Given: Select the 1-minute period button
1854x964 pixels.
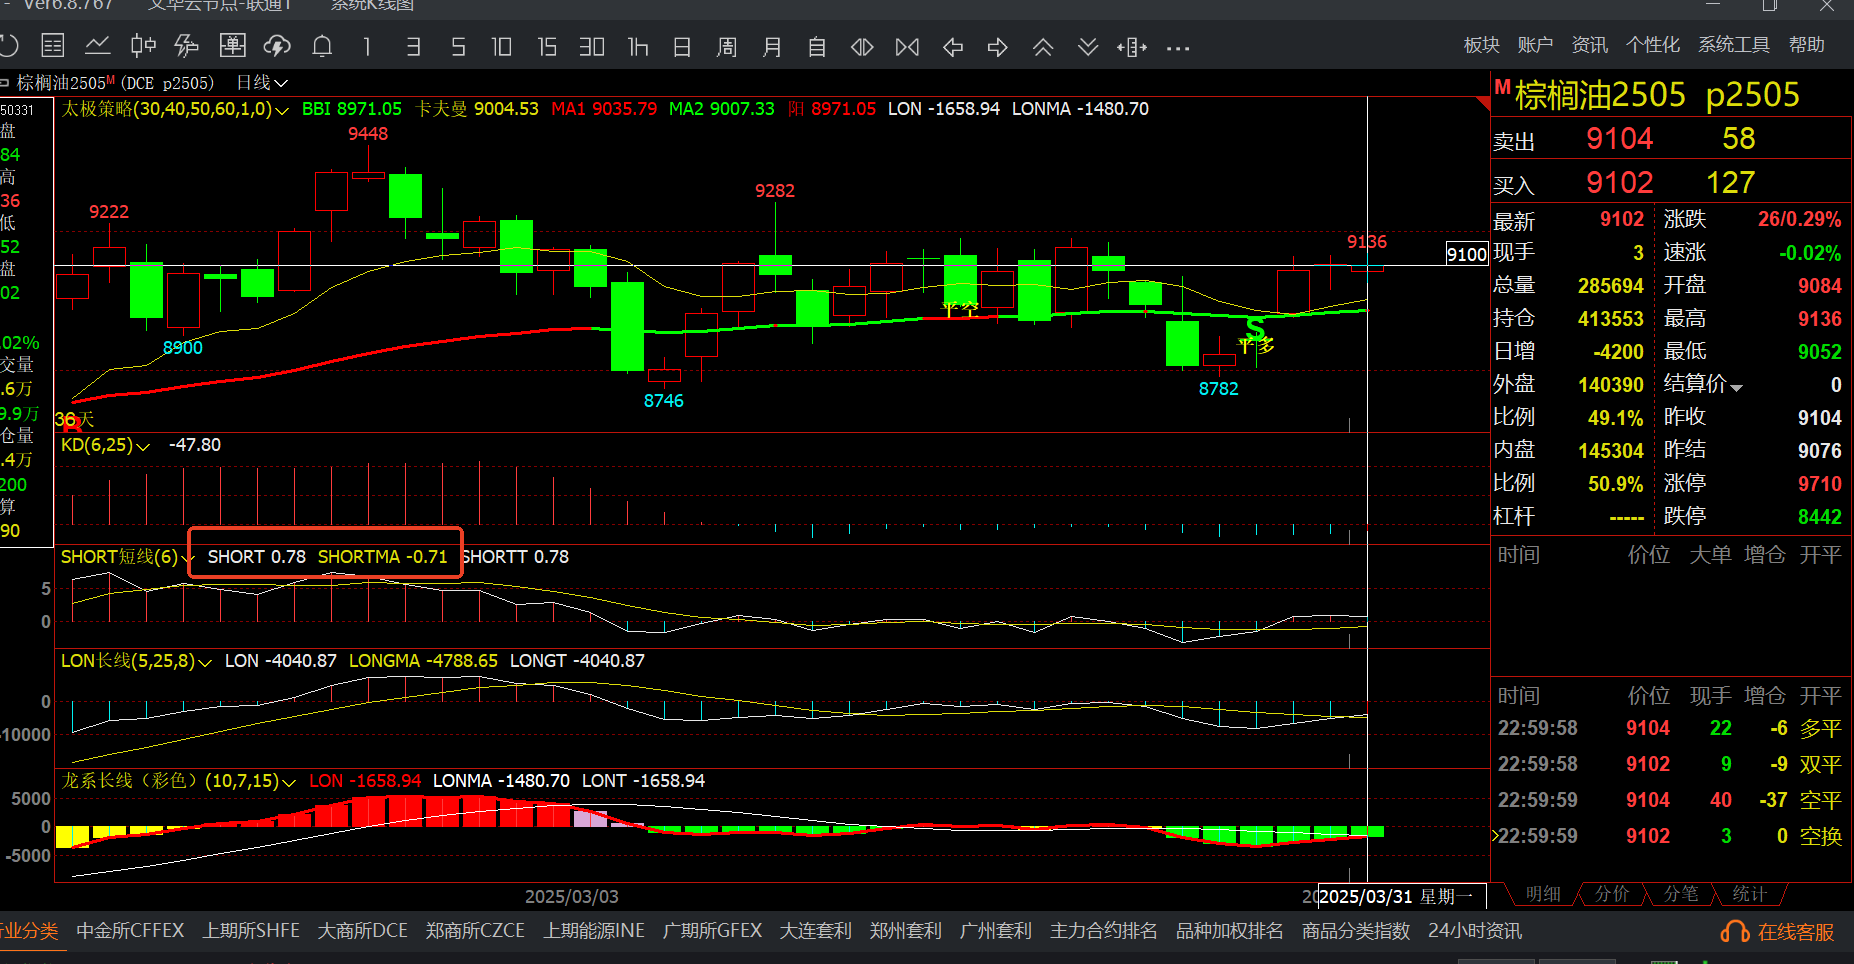Looking at the screenshot, I should 367,47.
